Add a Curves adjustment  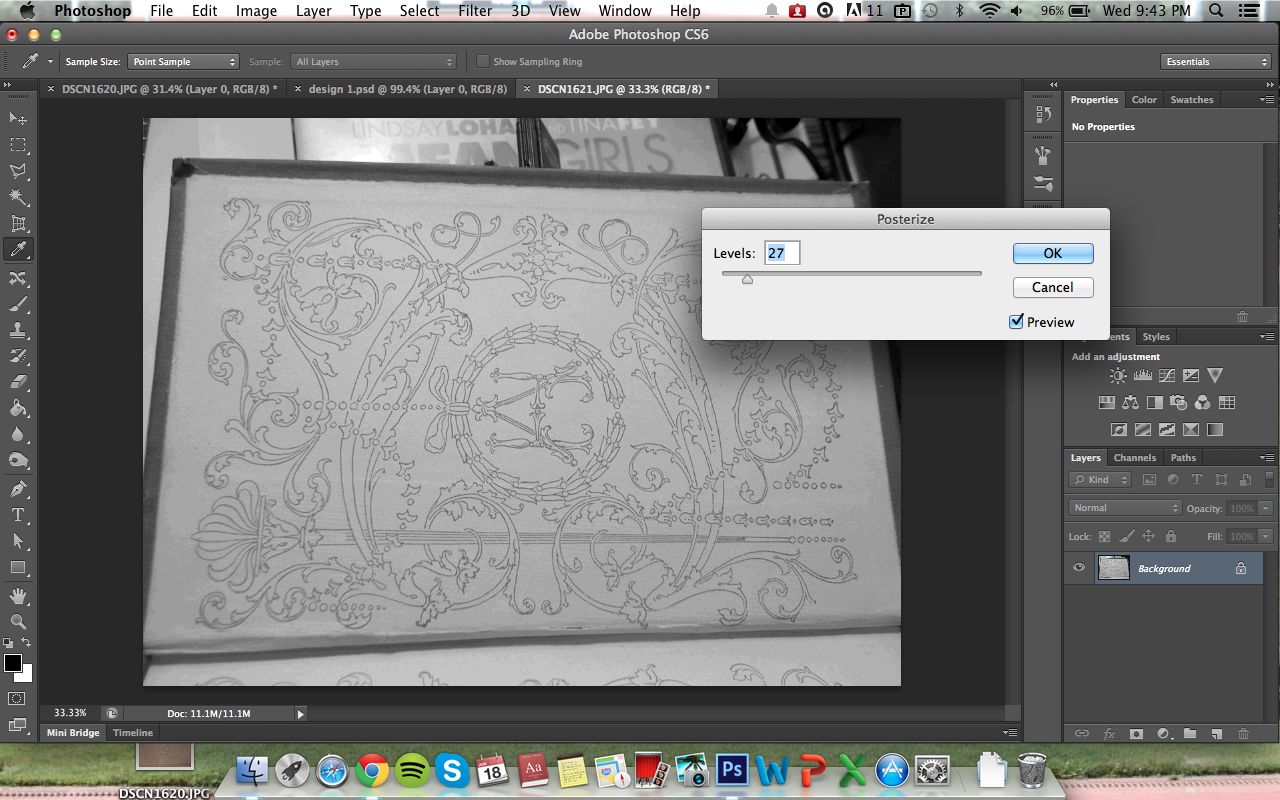coord(1167,376)
